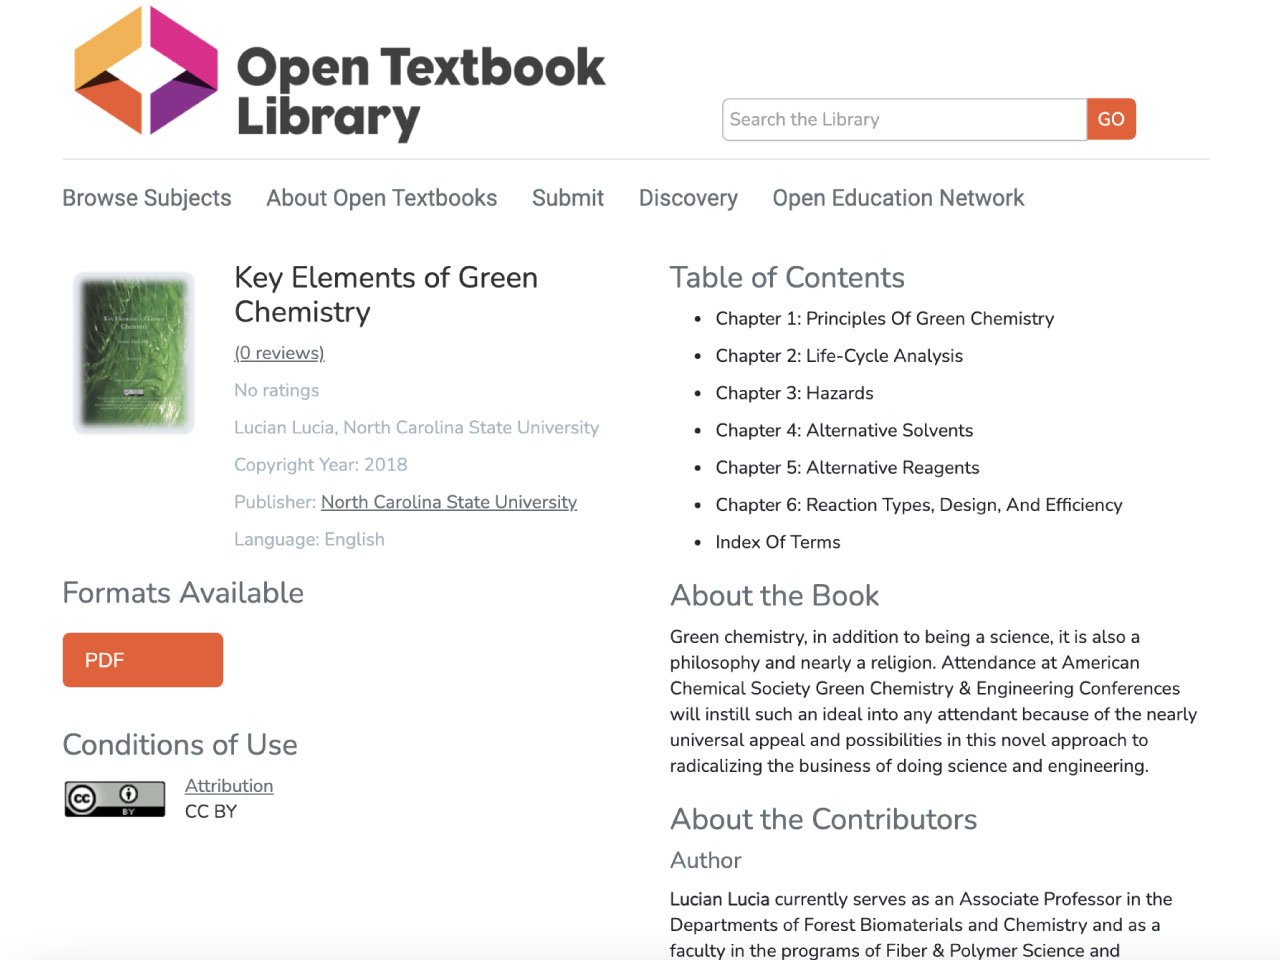Click the About the Contributors heading

pos(824,819)
